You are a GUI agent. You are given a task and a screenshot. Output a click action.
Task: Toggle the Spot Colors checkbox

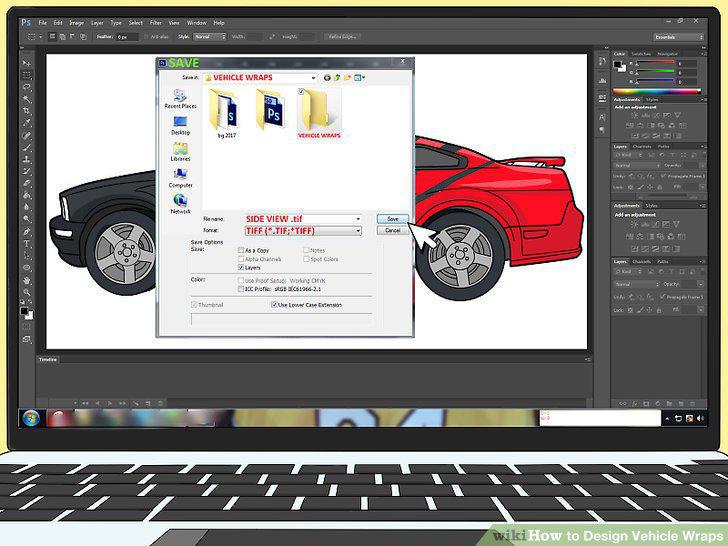(306, 259)
